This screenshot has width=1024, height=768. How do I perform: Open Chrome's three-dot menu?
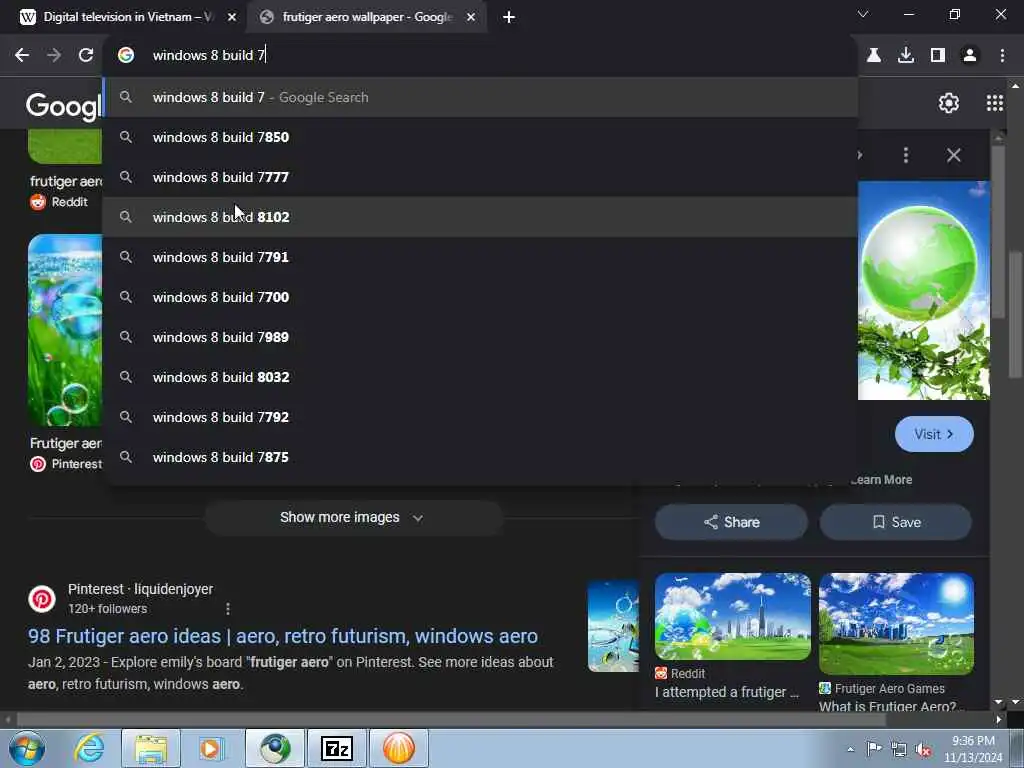pyautogui.click(x=1002, y=56)
